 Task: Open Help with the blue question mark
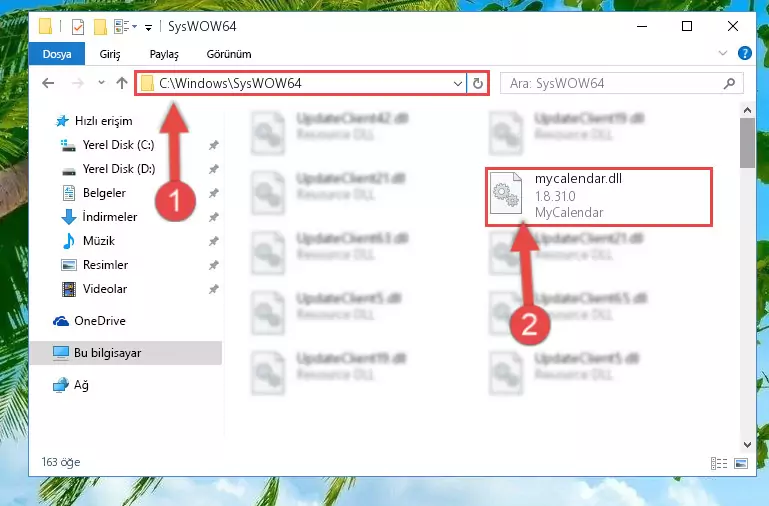coord(744,53)
